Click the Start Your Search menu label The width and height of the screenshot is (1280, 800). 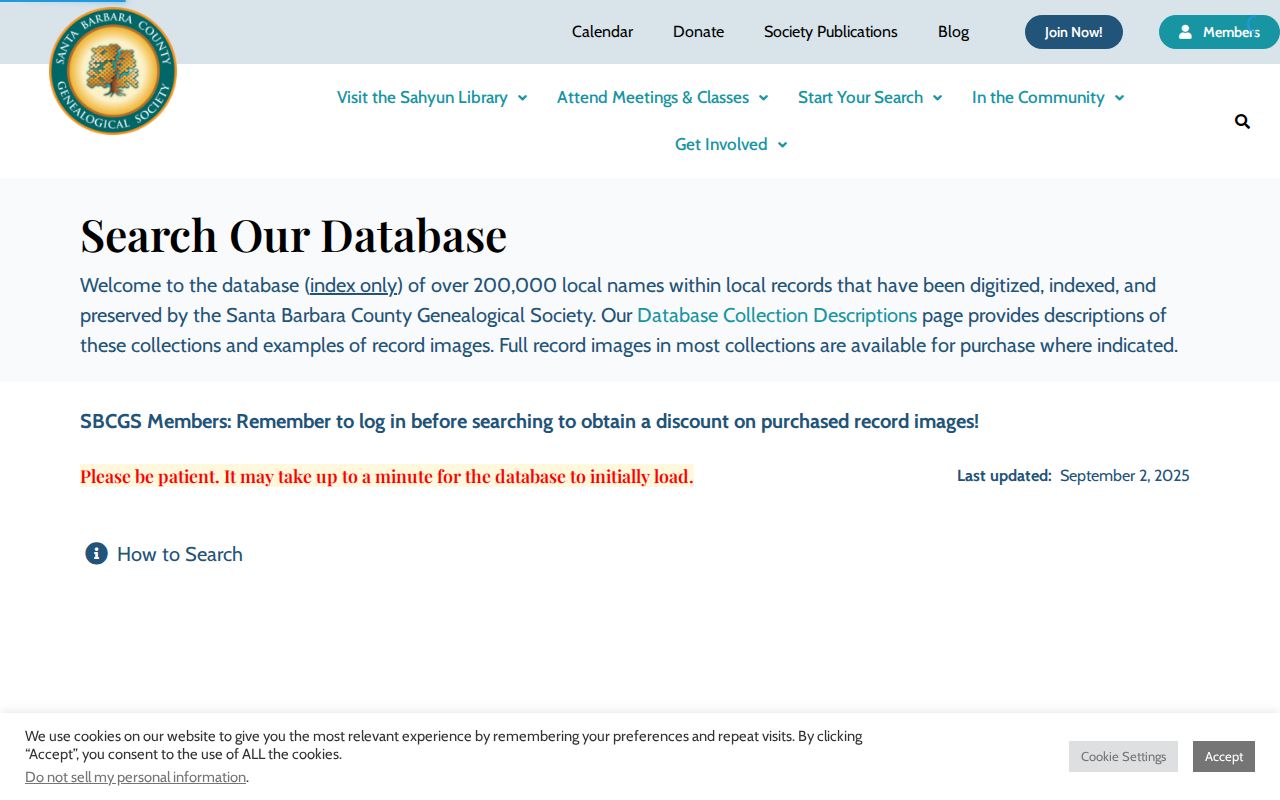click(860, 98)
